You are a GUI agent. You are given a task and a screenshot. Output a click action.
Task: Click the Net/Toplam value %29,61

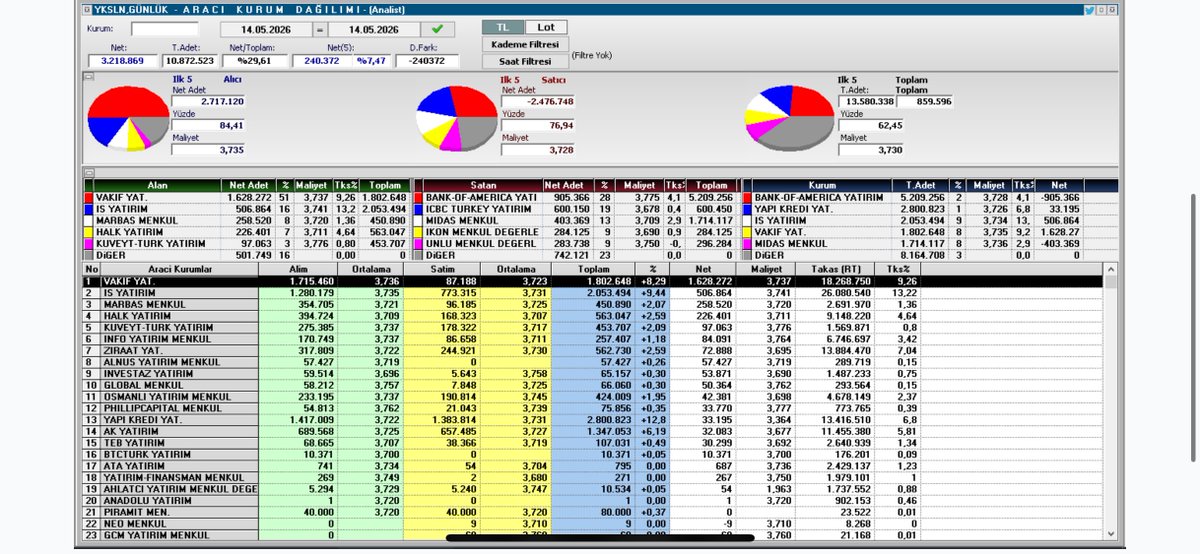[x=255, y=60]
